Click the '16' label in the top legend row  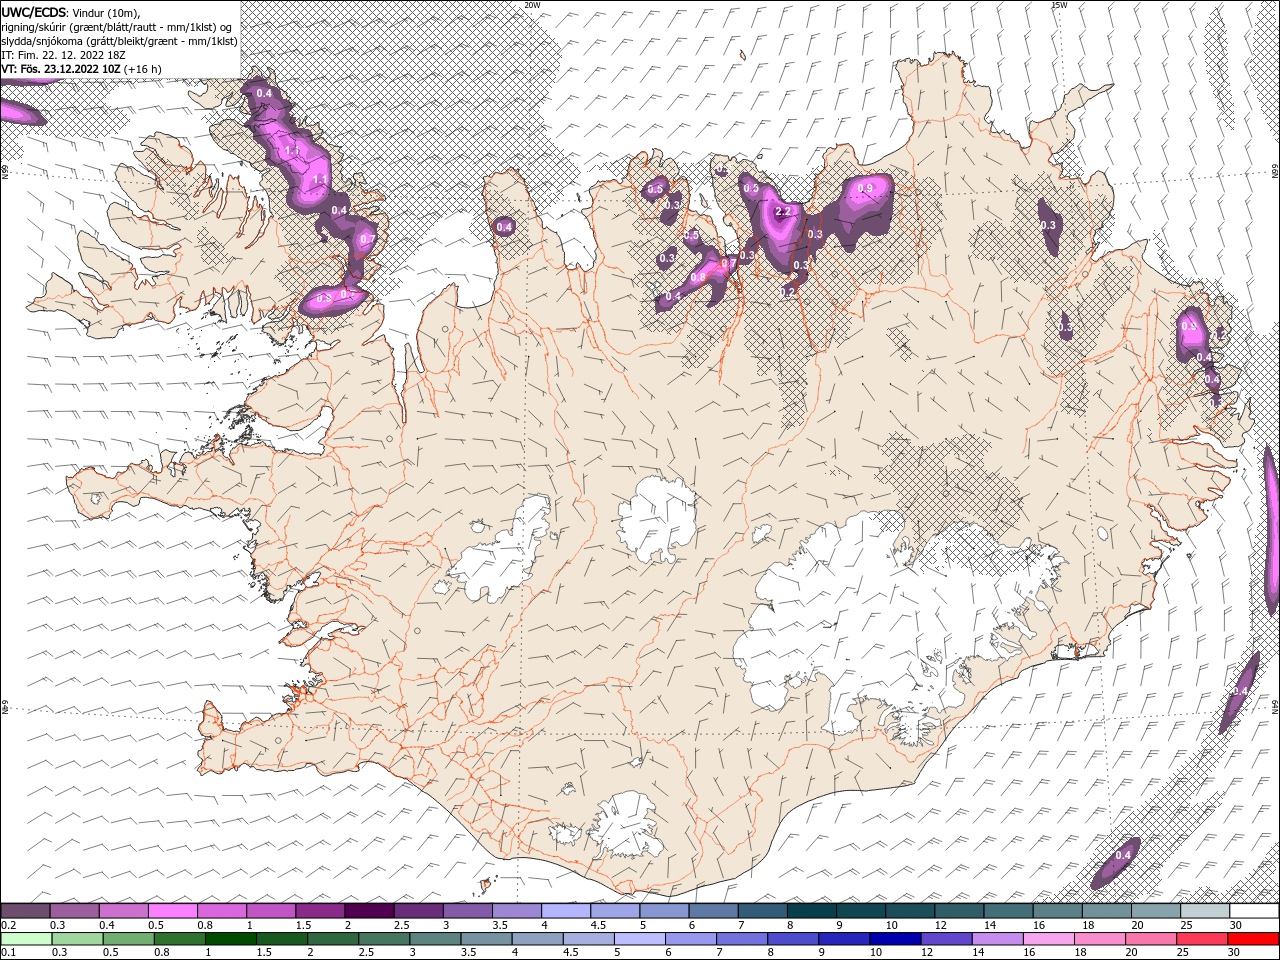click(x=1039, y=925)
